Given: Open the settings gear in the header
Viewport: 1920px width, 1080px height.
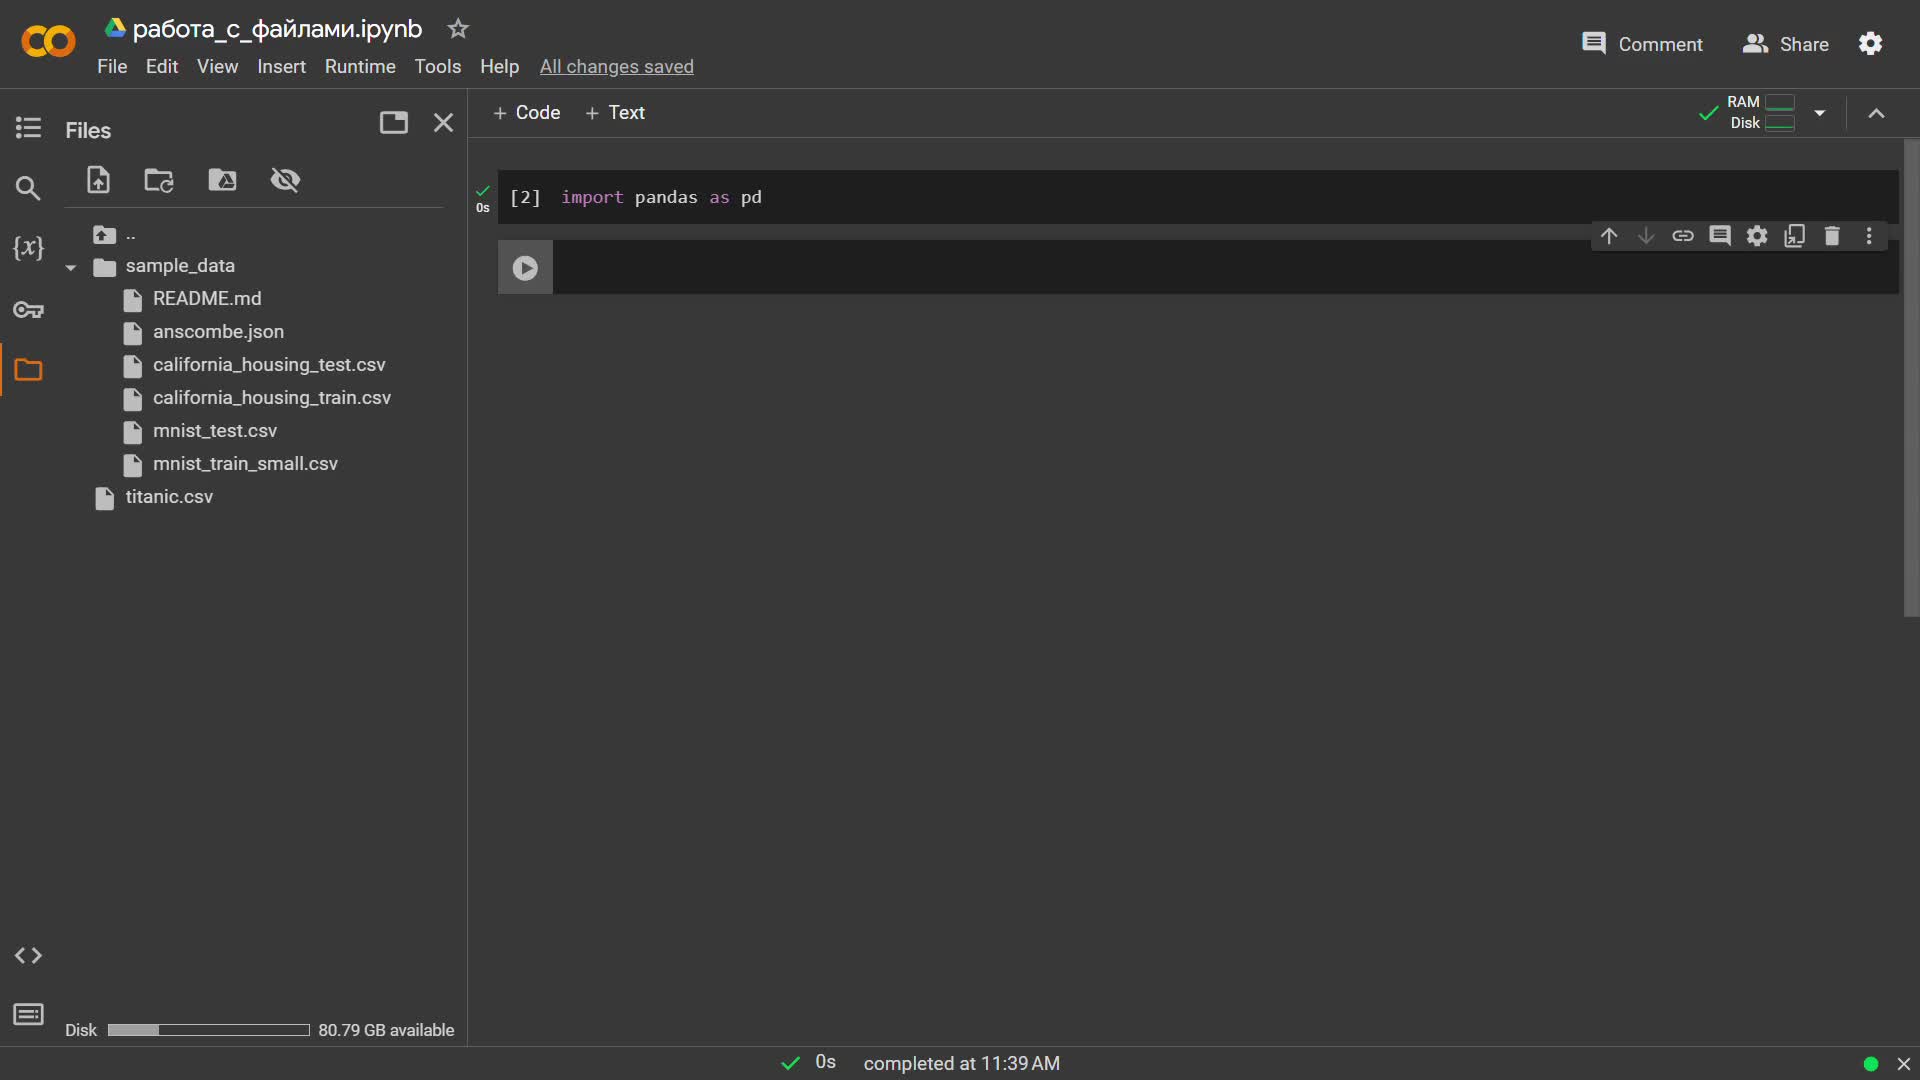Looking at the screenshot, I should click(1870, 43).
